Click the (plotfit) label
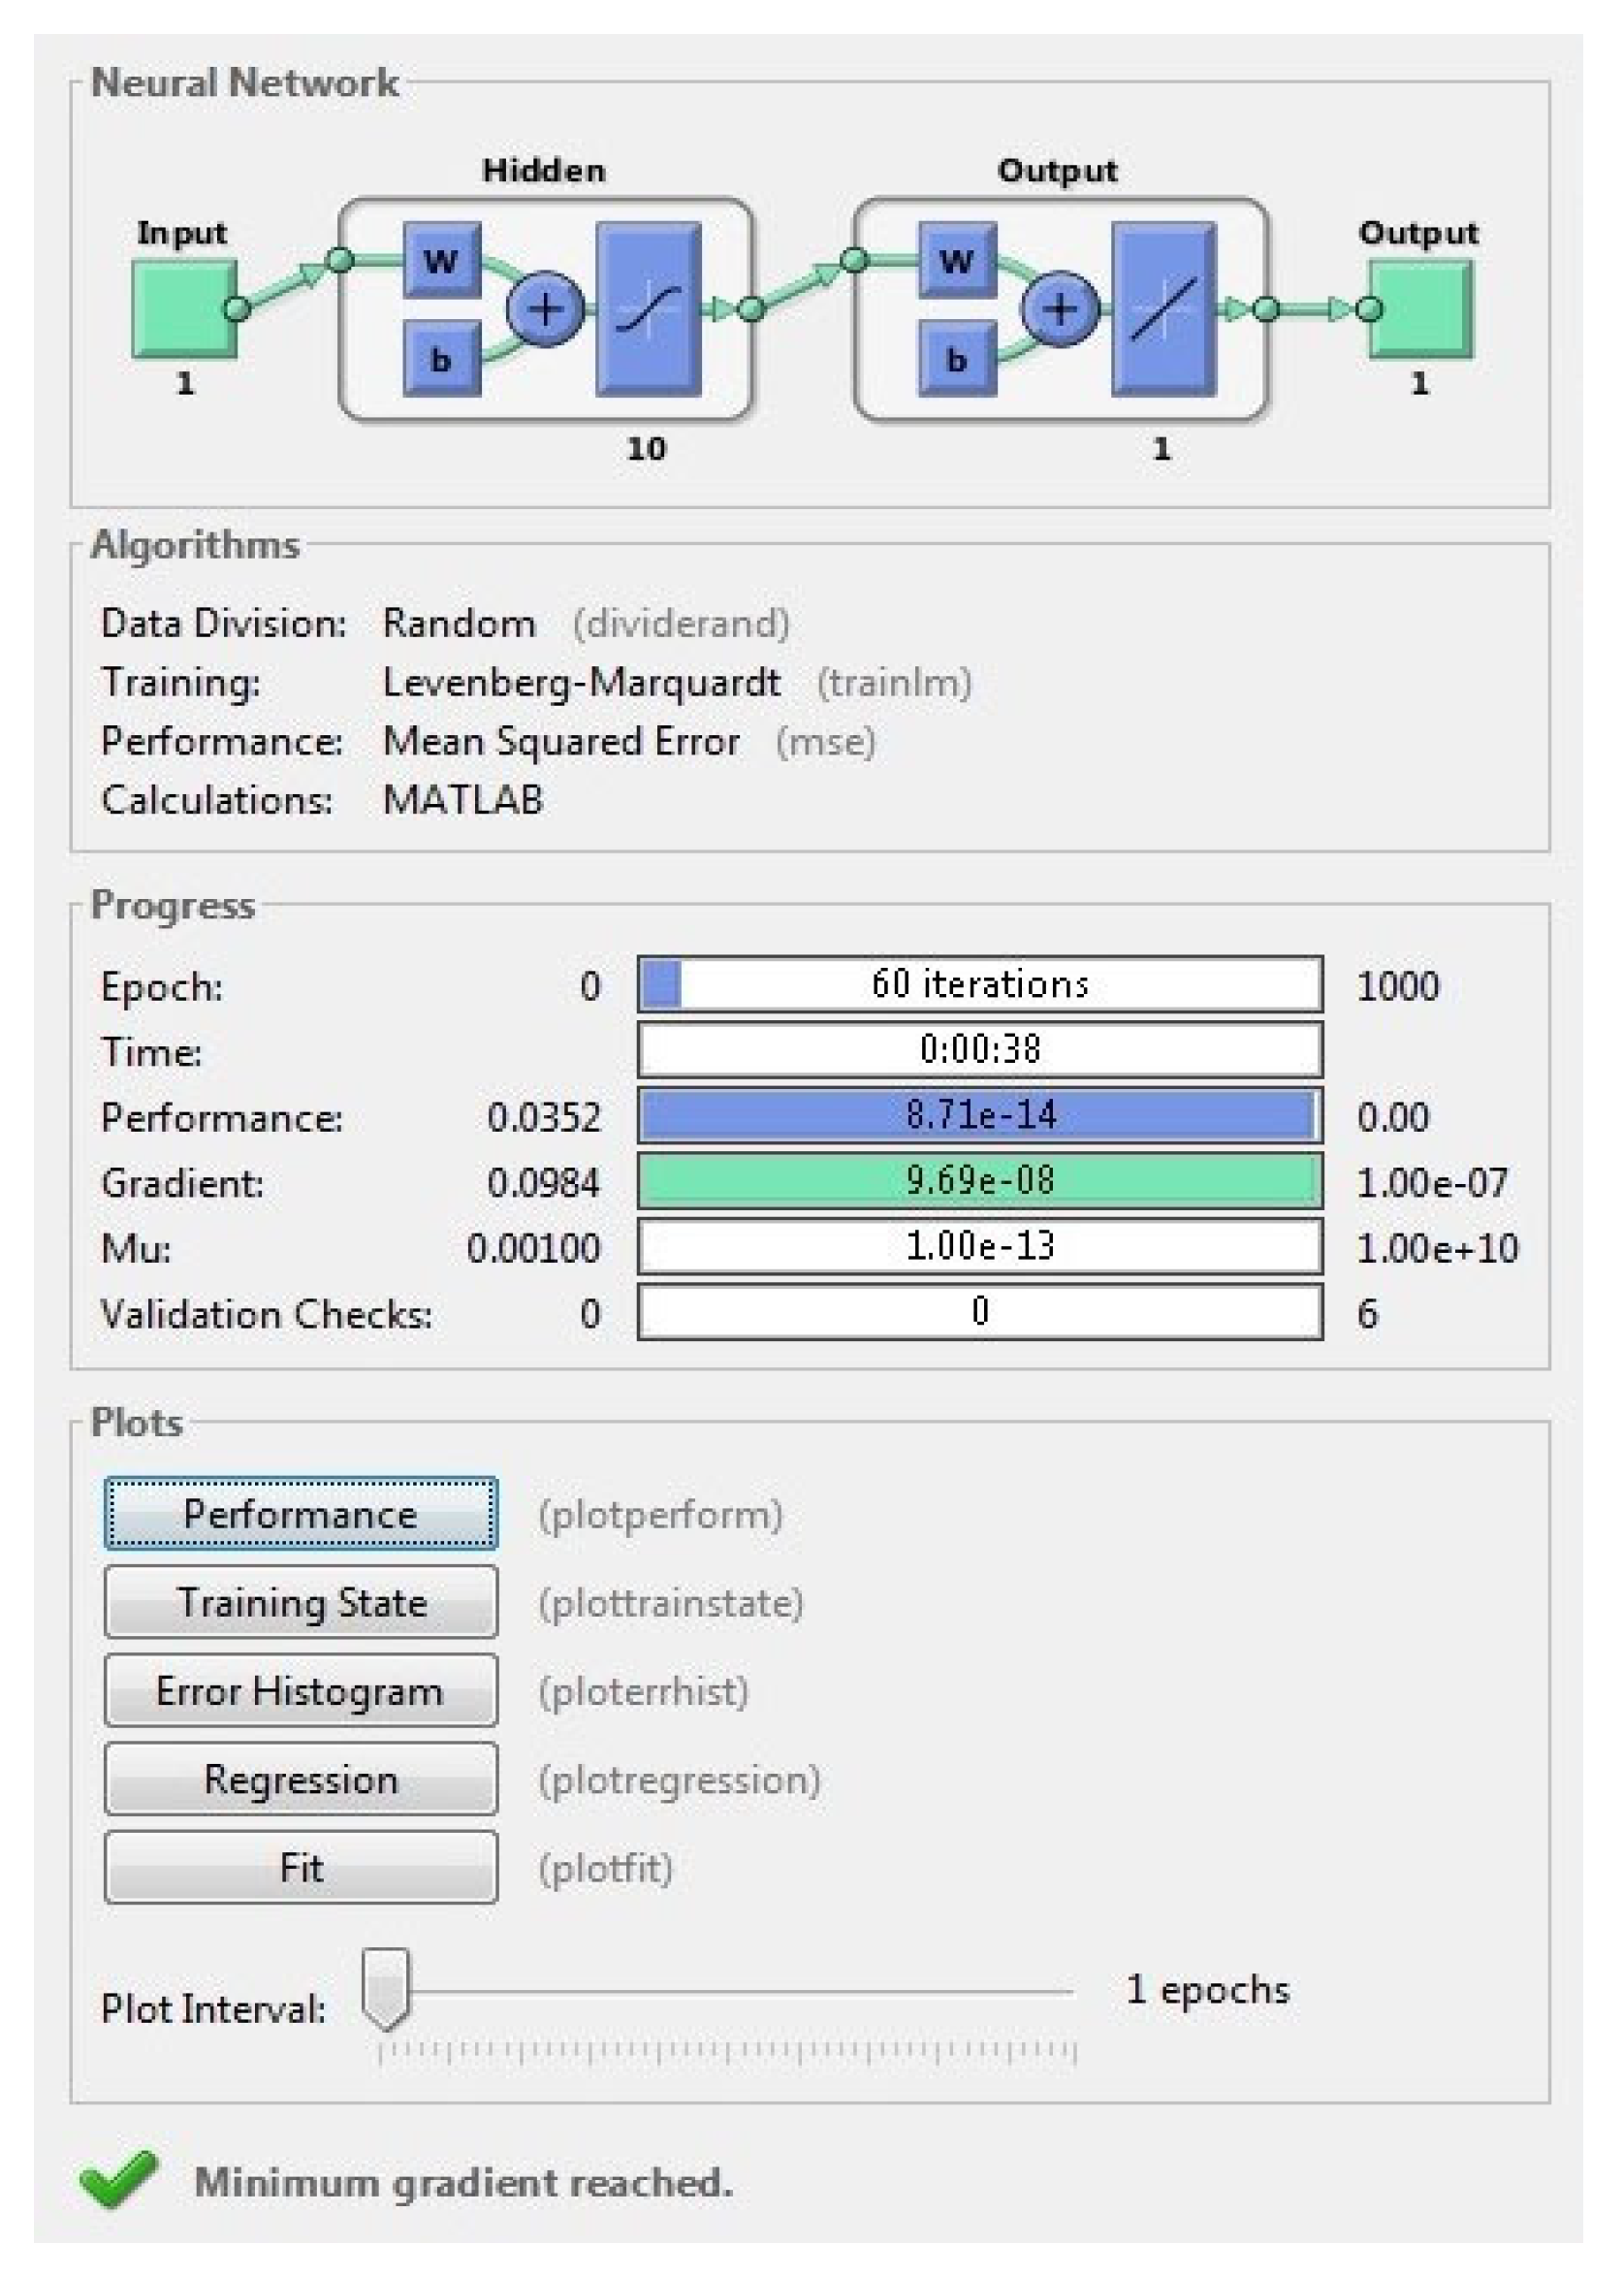 [x=605, y=1868]
